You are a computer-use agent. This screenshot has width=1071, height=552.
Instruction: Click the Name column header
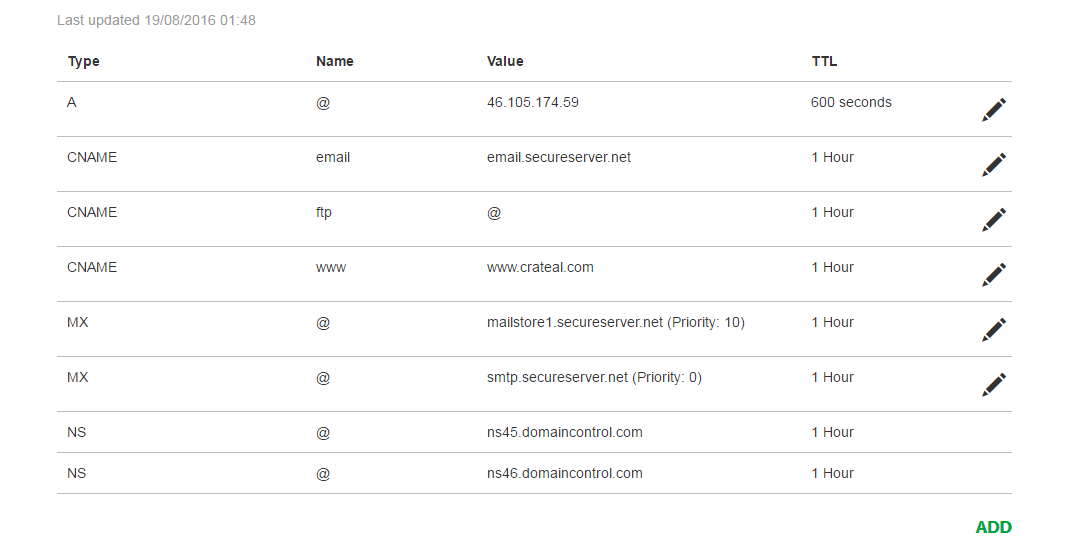click(335, 61)
